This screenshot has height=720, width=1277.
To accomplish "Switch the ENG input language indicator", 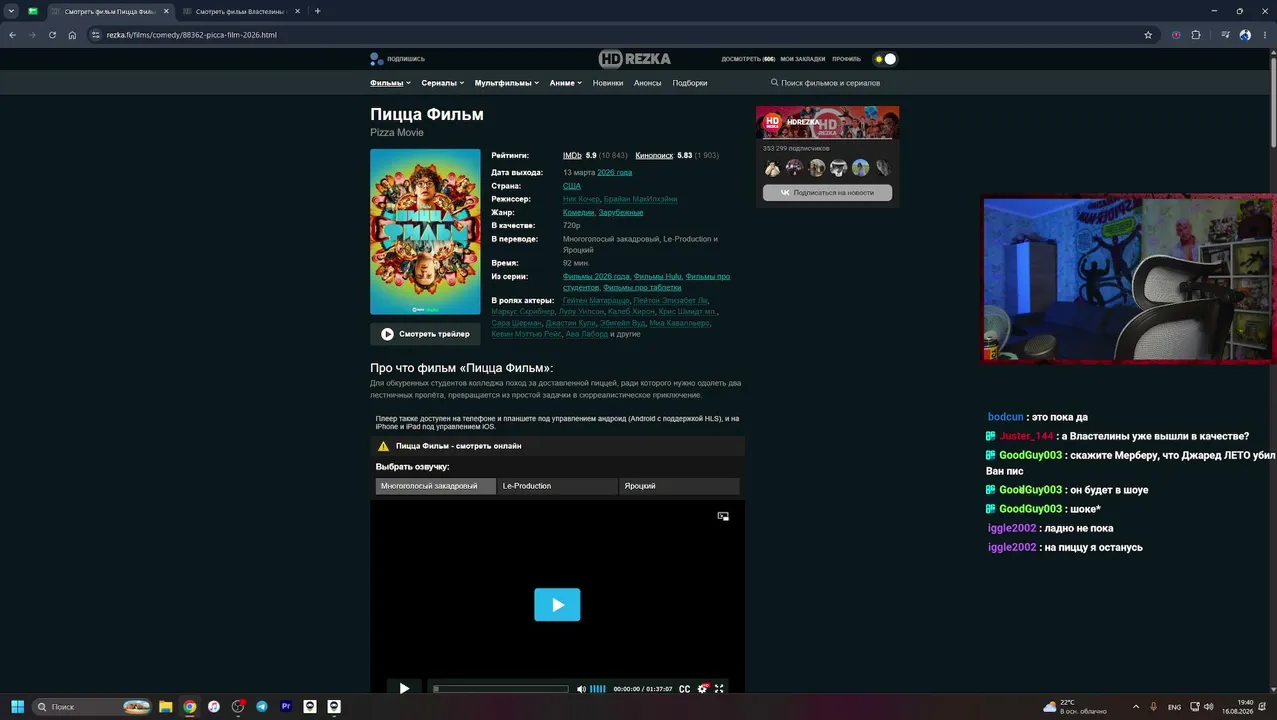I will [1174, 707].
